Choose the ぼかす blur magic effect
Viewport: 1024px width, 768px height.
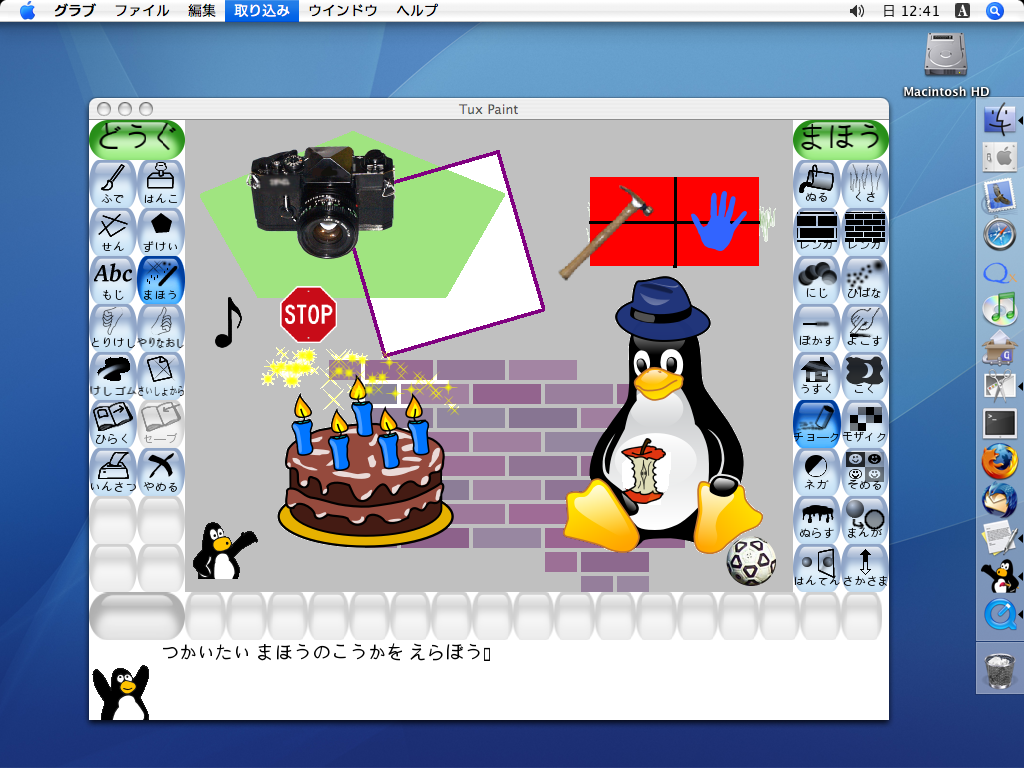[817, 328]
